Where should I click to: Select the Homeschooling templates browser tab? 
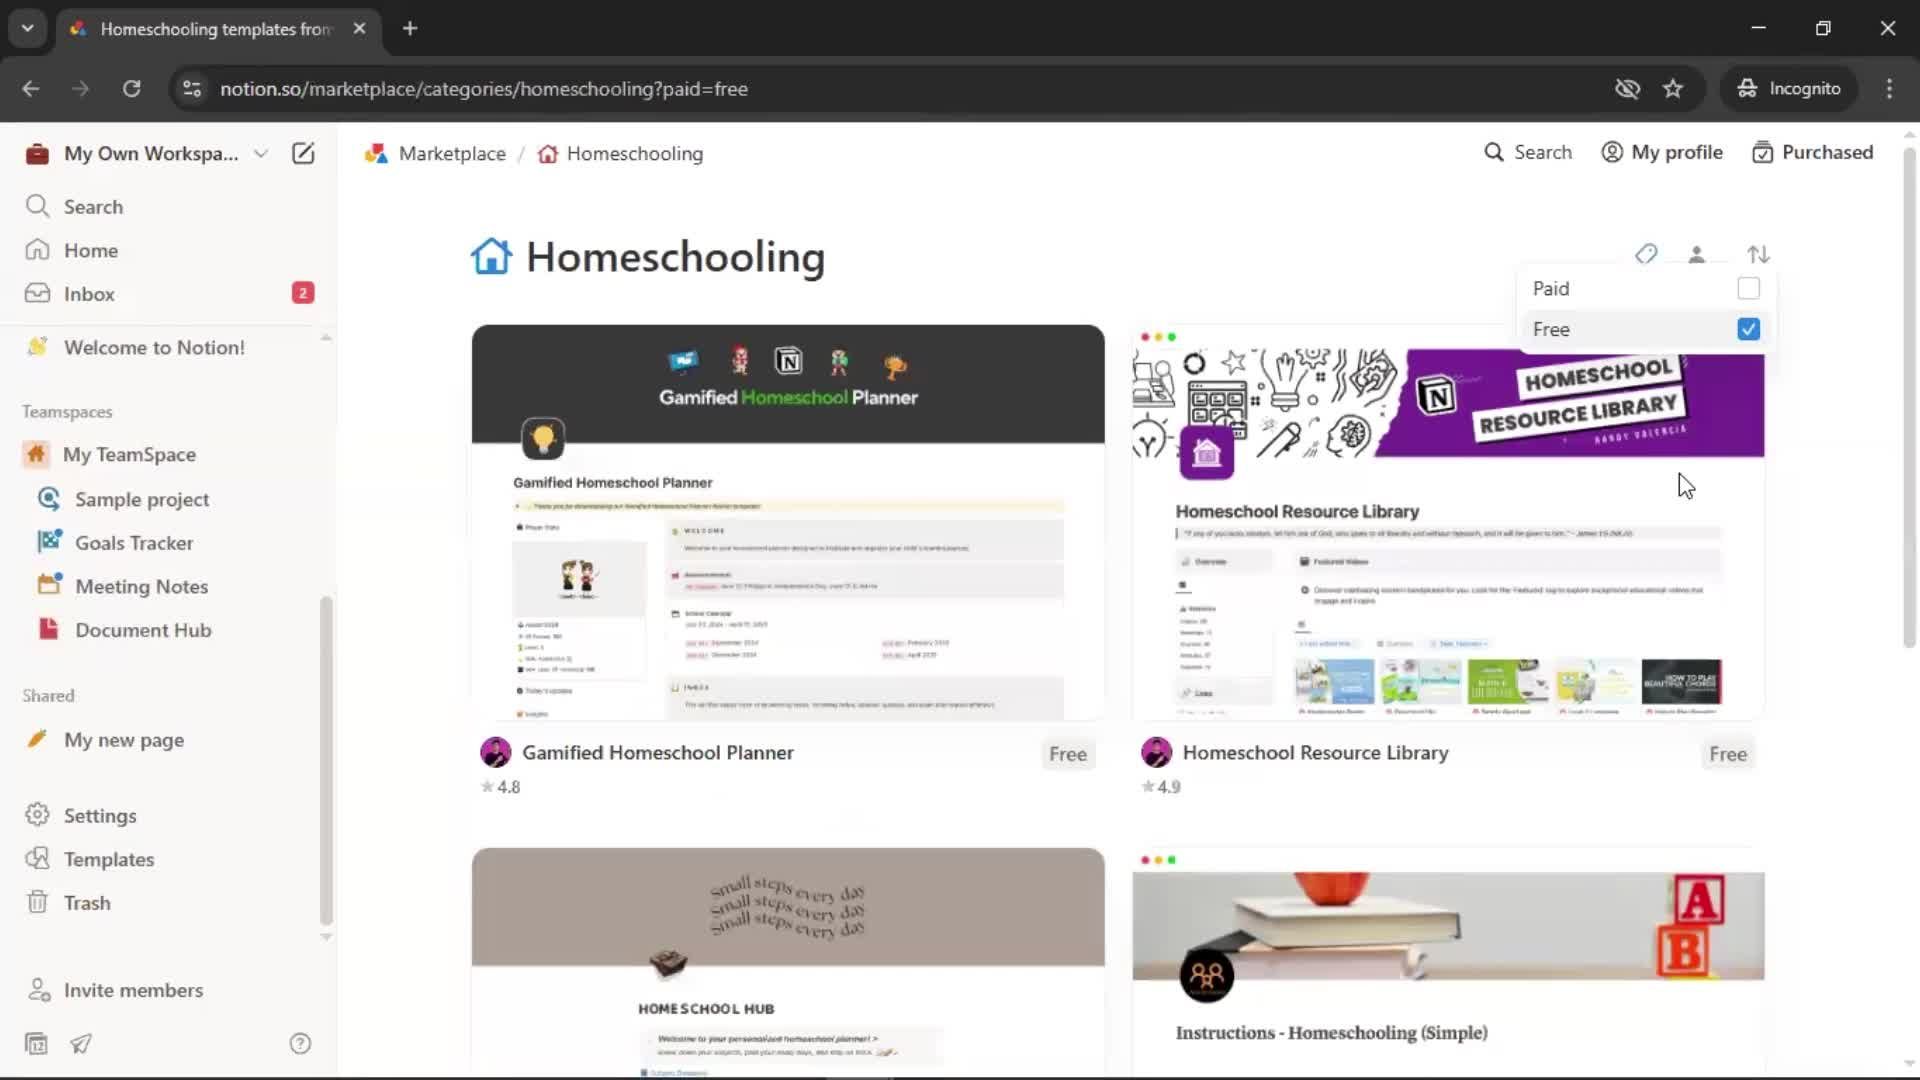[x=218, y=29]
